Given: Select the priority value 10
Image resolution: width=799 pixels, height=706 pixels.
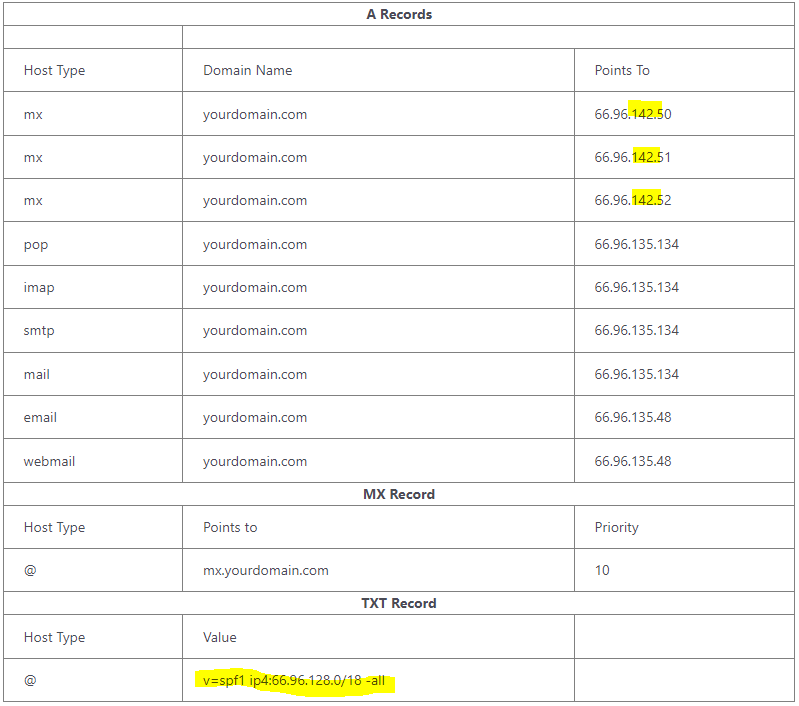Looking at the screenshot, I should 602,570.
